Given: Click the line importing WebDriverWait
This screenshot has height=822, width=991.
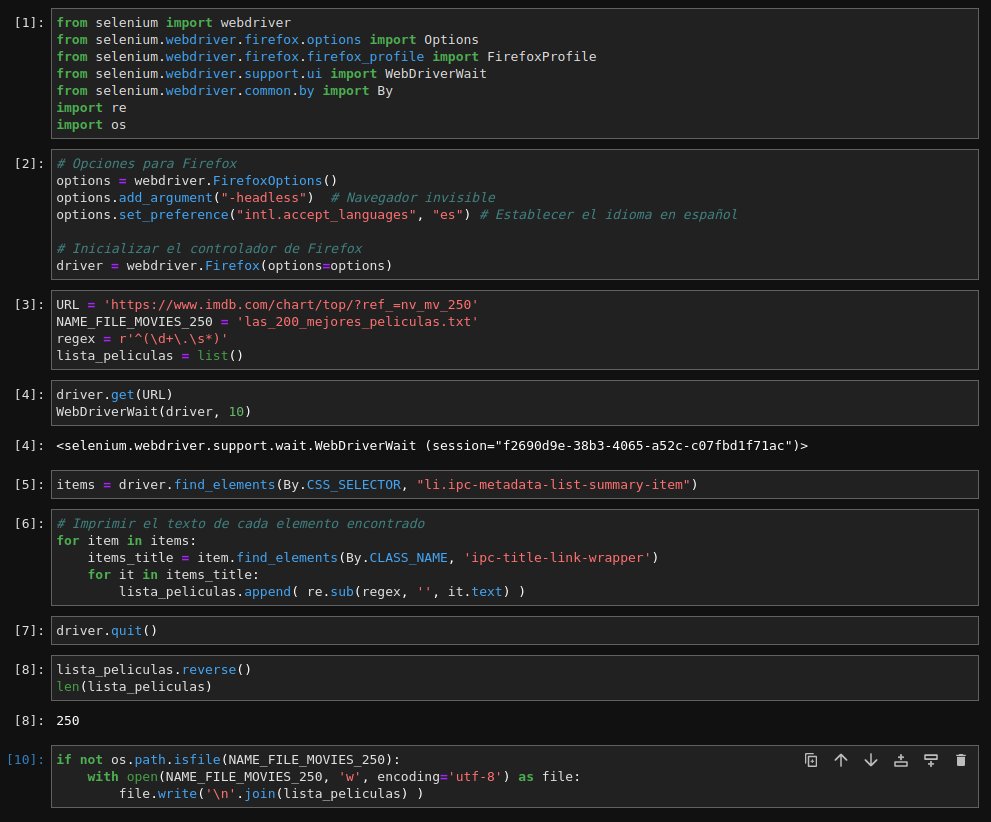Looking at the screenshot, I should (271, 74).
